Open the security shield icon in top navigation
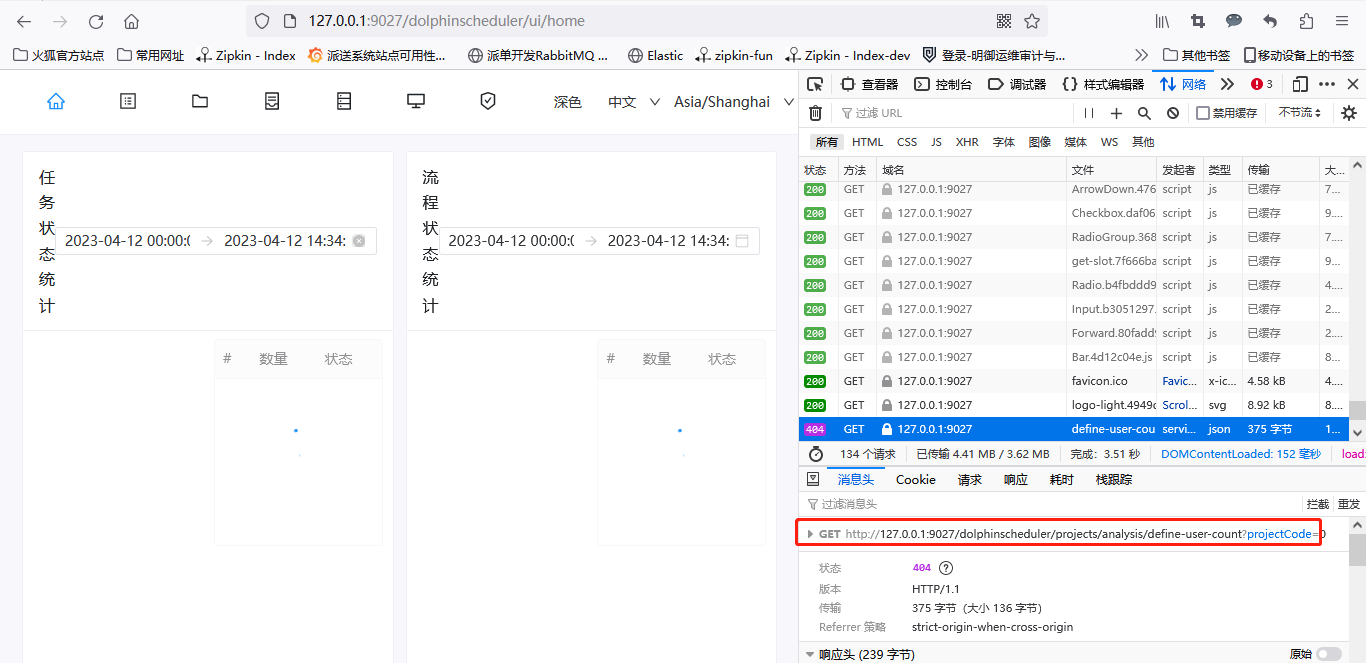 [487, 100]
